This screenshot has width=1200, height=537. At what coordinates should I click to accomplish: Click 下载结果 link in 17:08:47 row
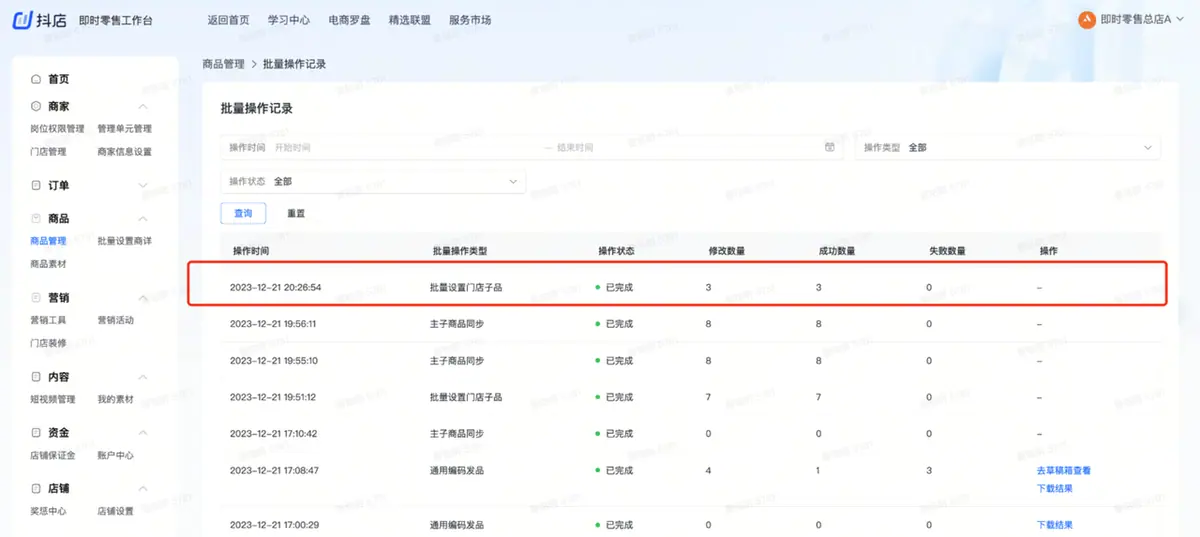coord(1055,488)
